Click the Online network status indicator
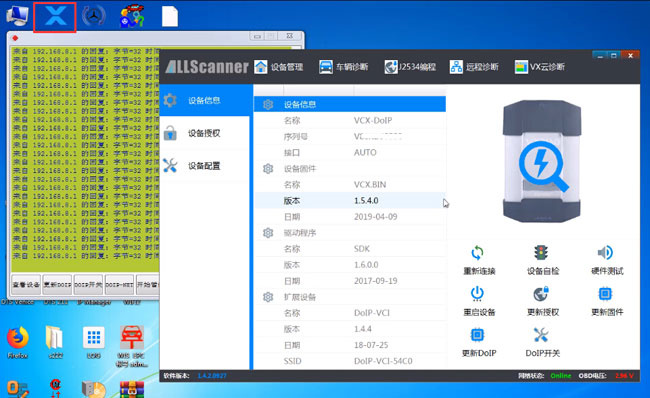Viewport: 650px width, 398px height. point(560,376)
